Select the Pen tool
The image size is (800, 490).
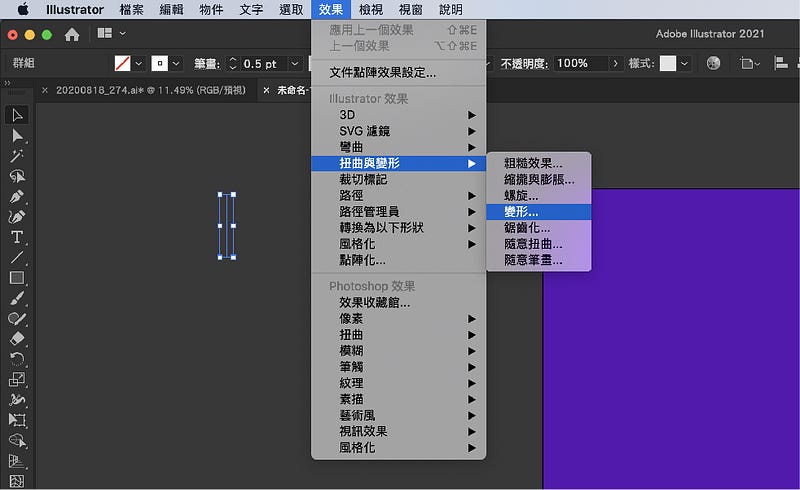17,197
